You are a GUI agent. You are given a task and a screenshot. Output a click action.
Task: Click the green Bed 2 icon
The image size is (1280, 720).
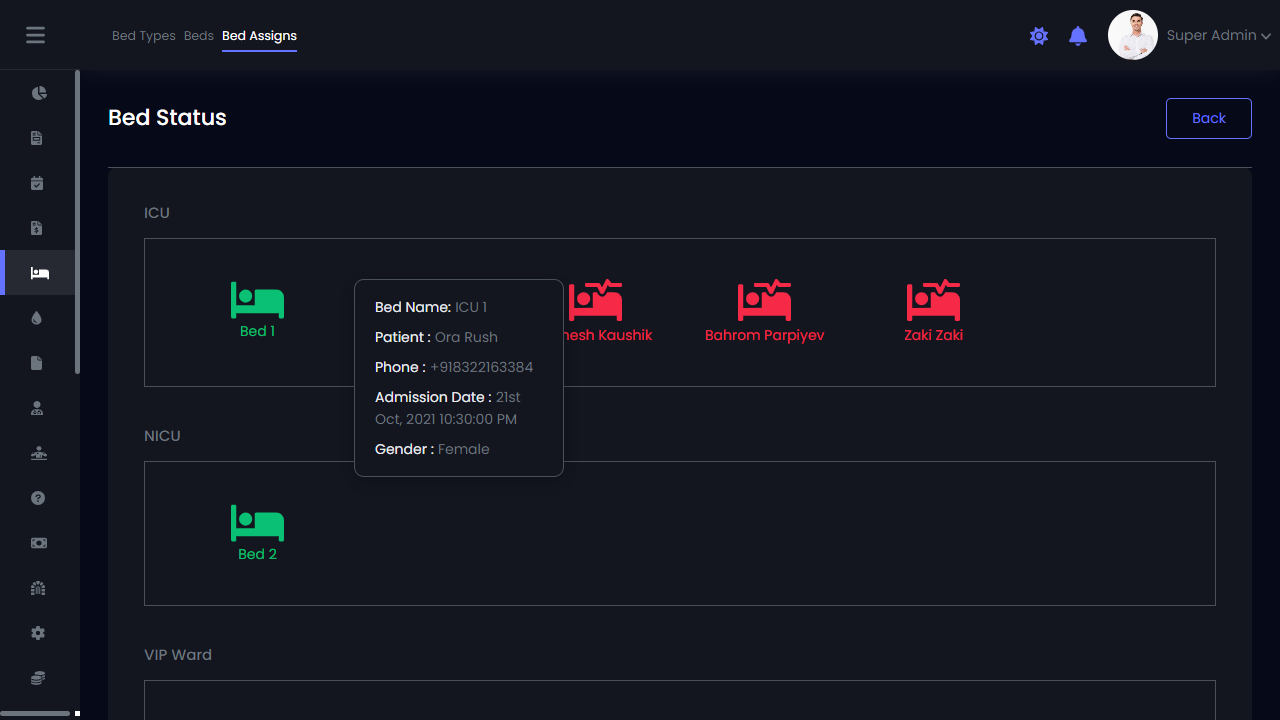coord(257,523)
